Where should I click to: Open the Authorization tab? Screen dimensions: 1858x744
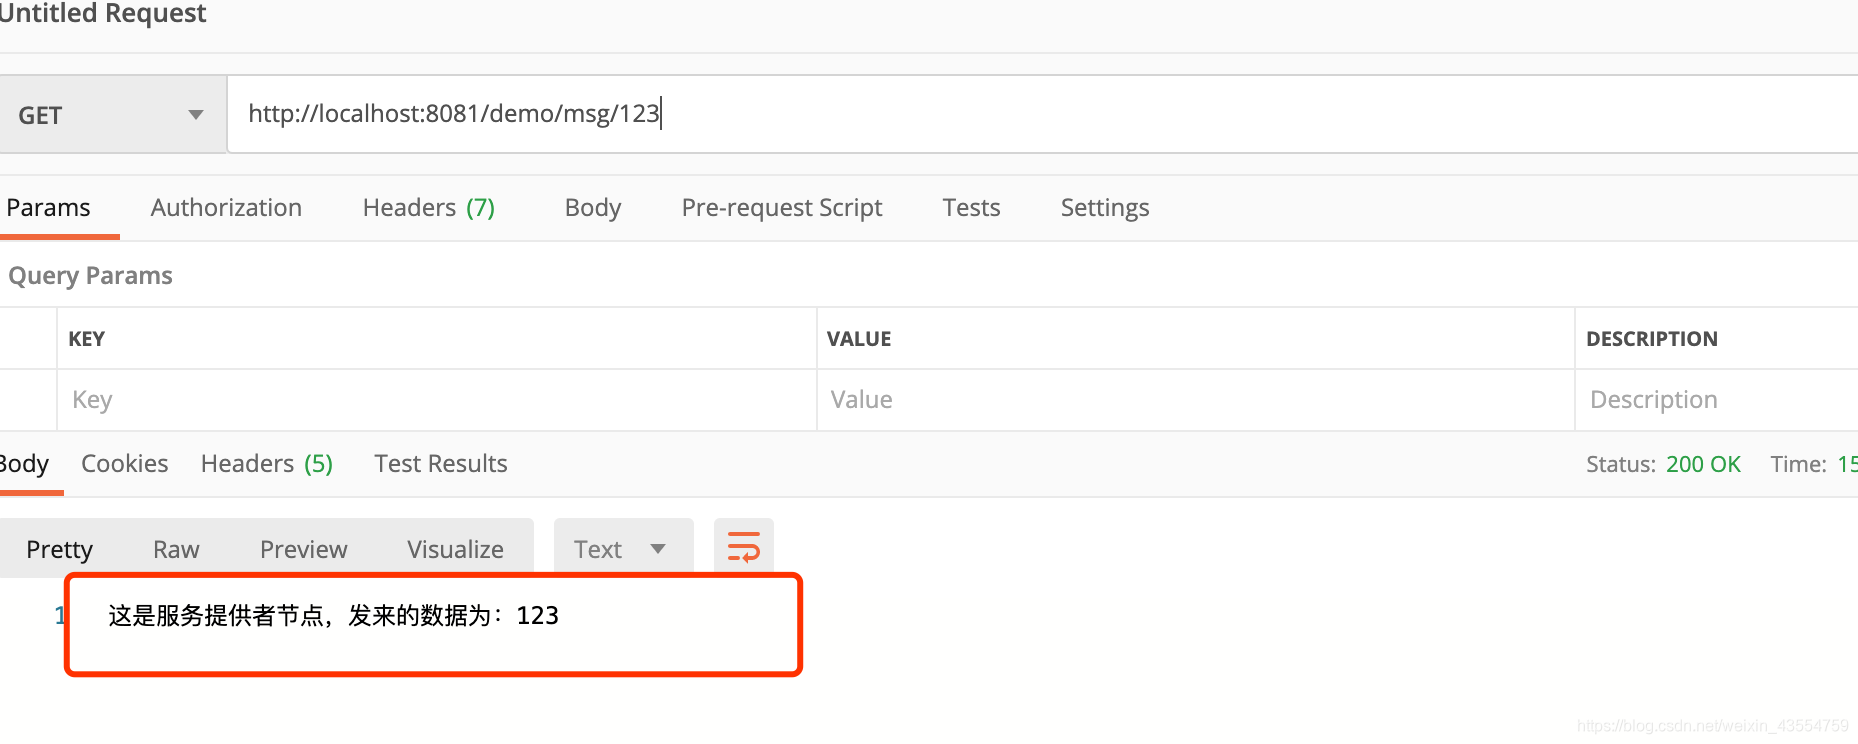click(x=226, y=207)
